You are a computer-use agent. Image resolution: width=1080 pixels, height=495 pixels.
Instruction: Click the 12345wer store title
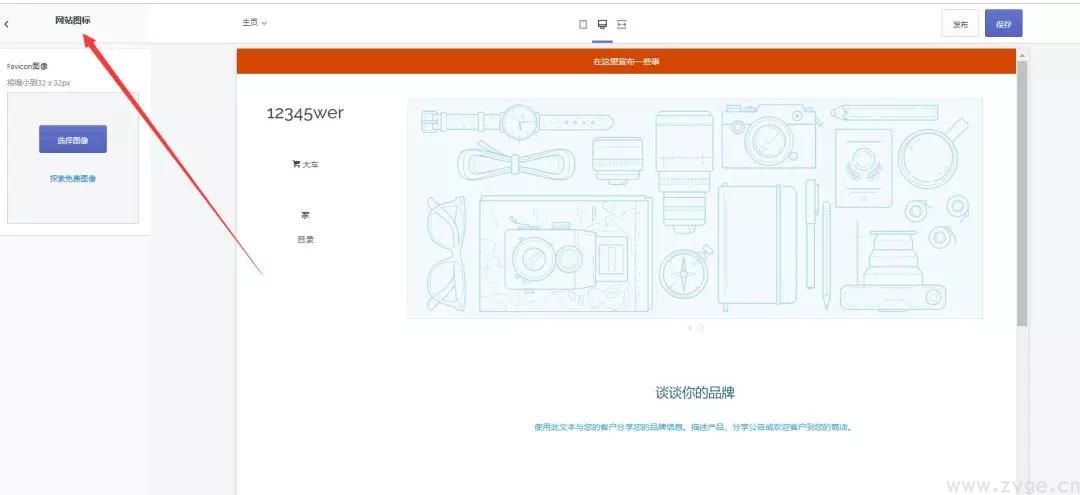point(305,113)
